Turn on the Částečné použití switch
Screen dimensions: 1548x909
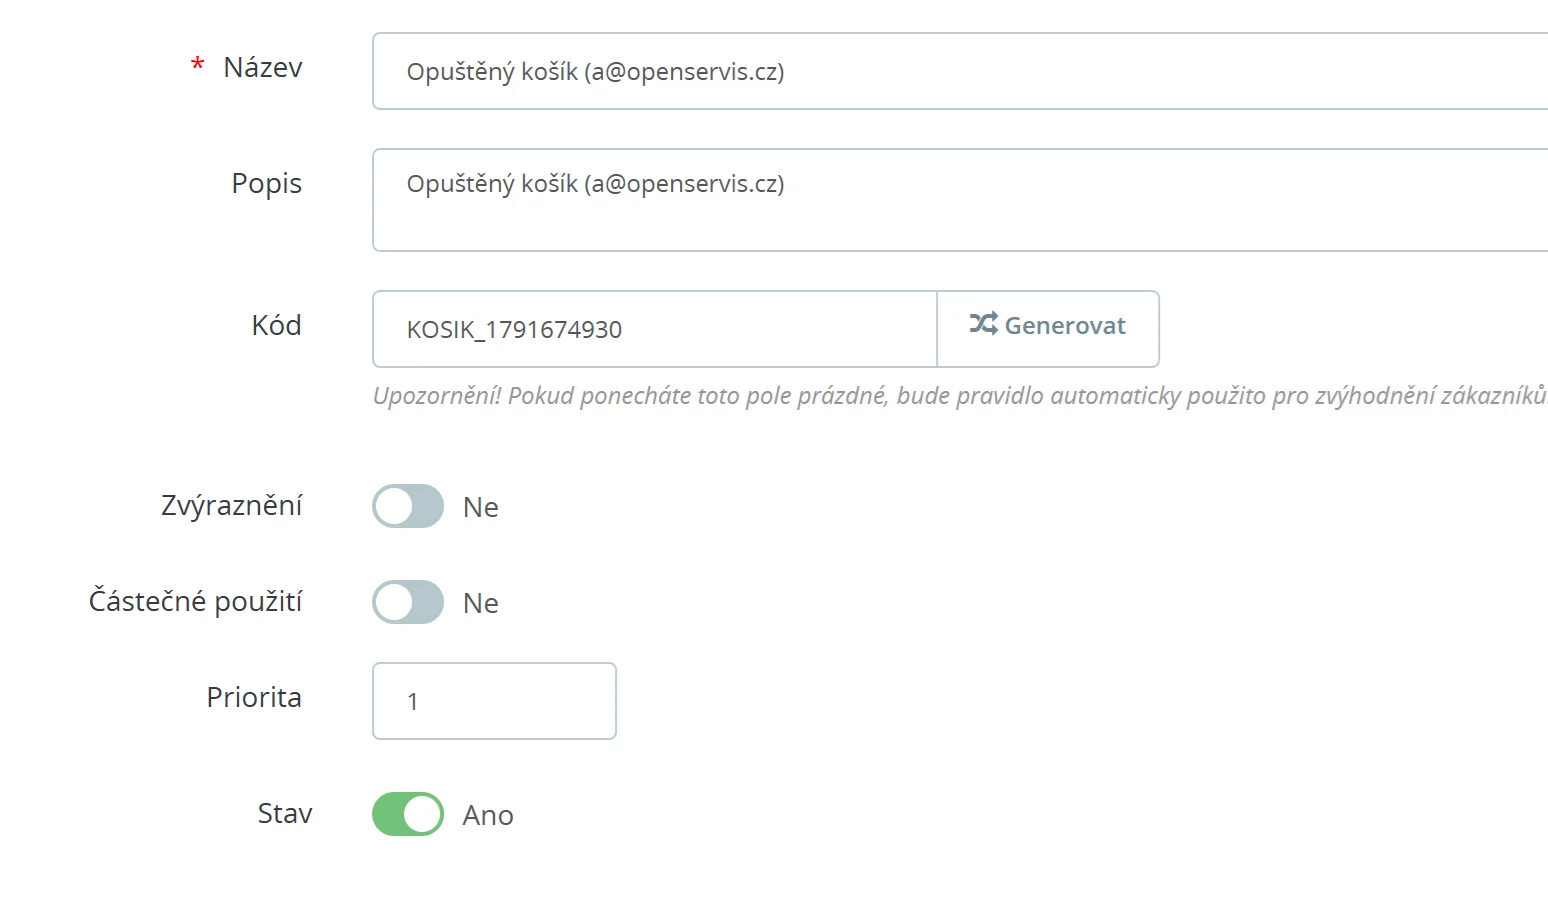click(408, 602)
